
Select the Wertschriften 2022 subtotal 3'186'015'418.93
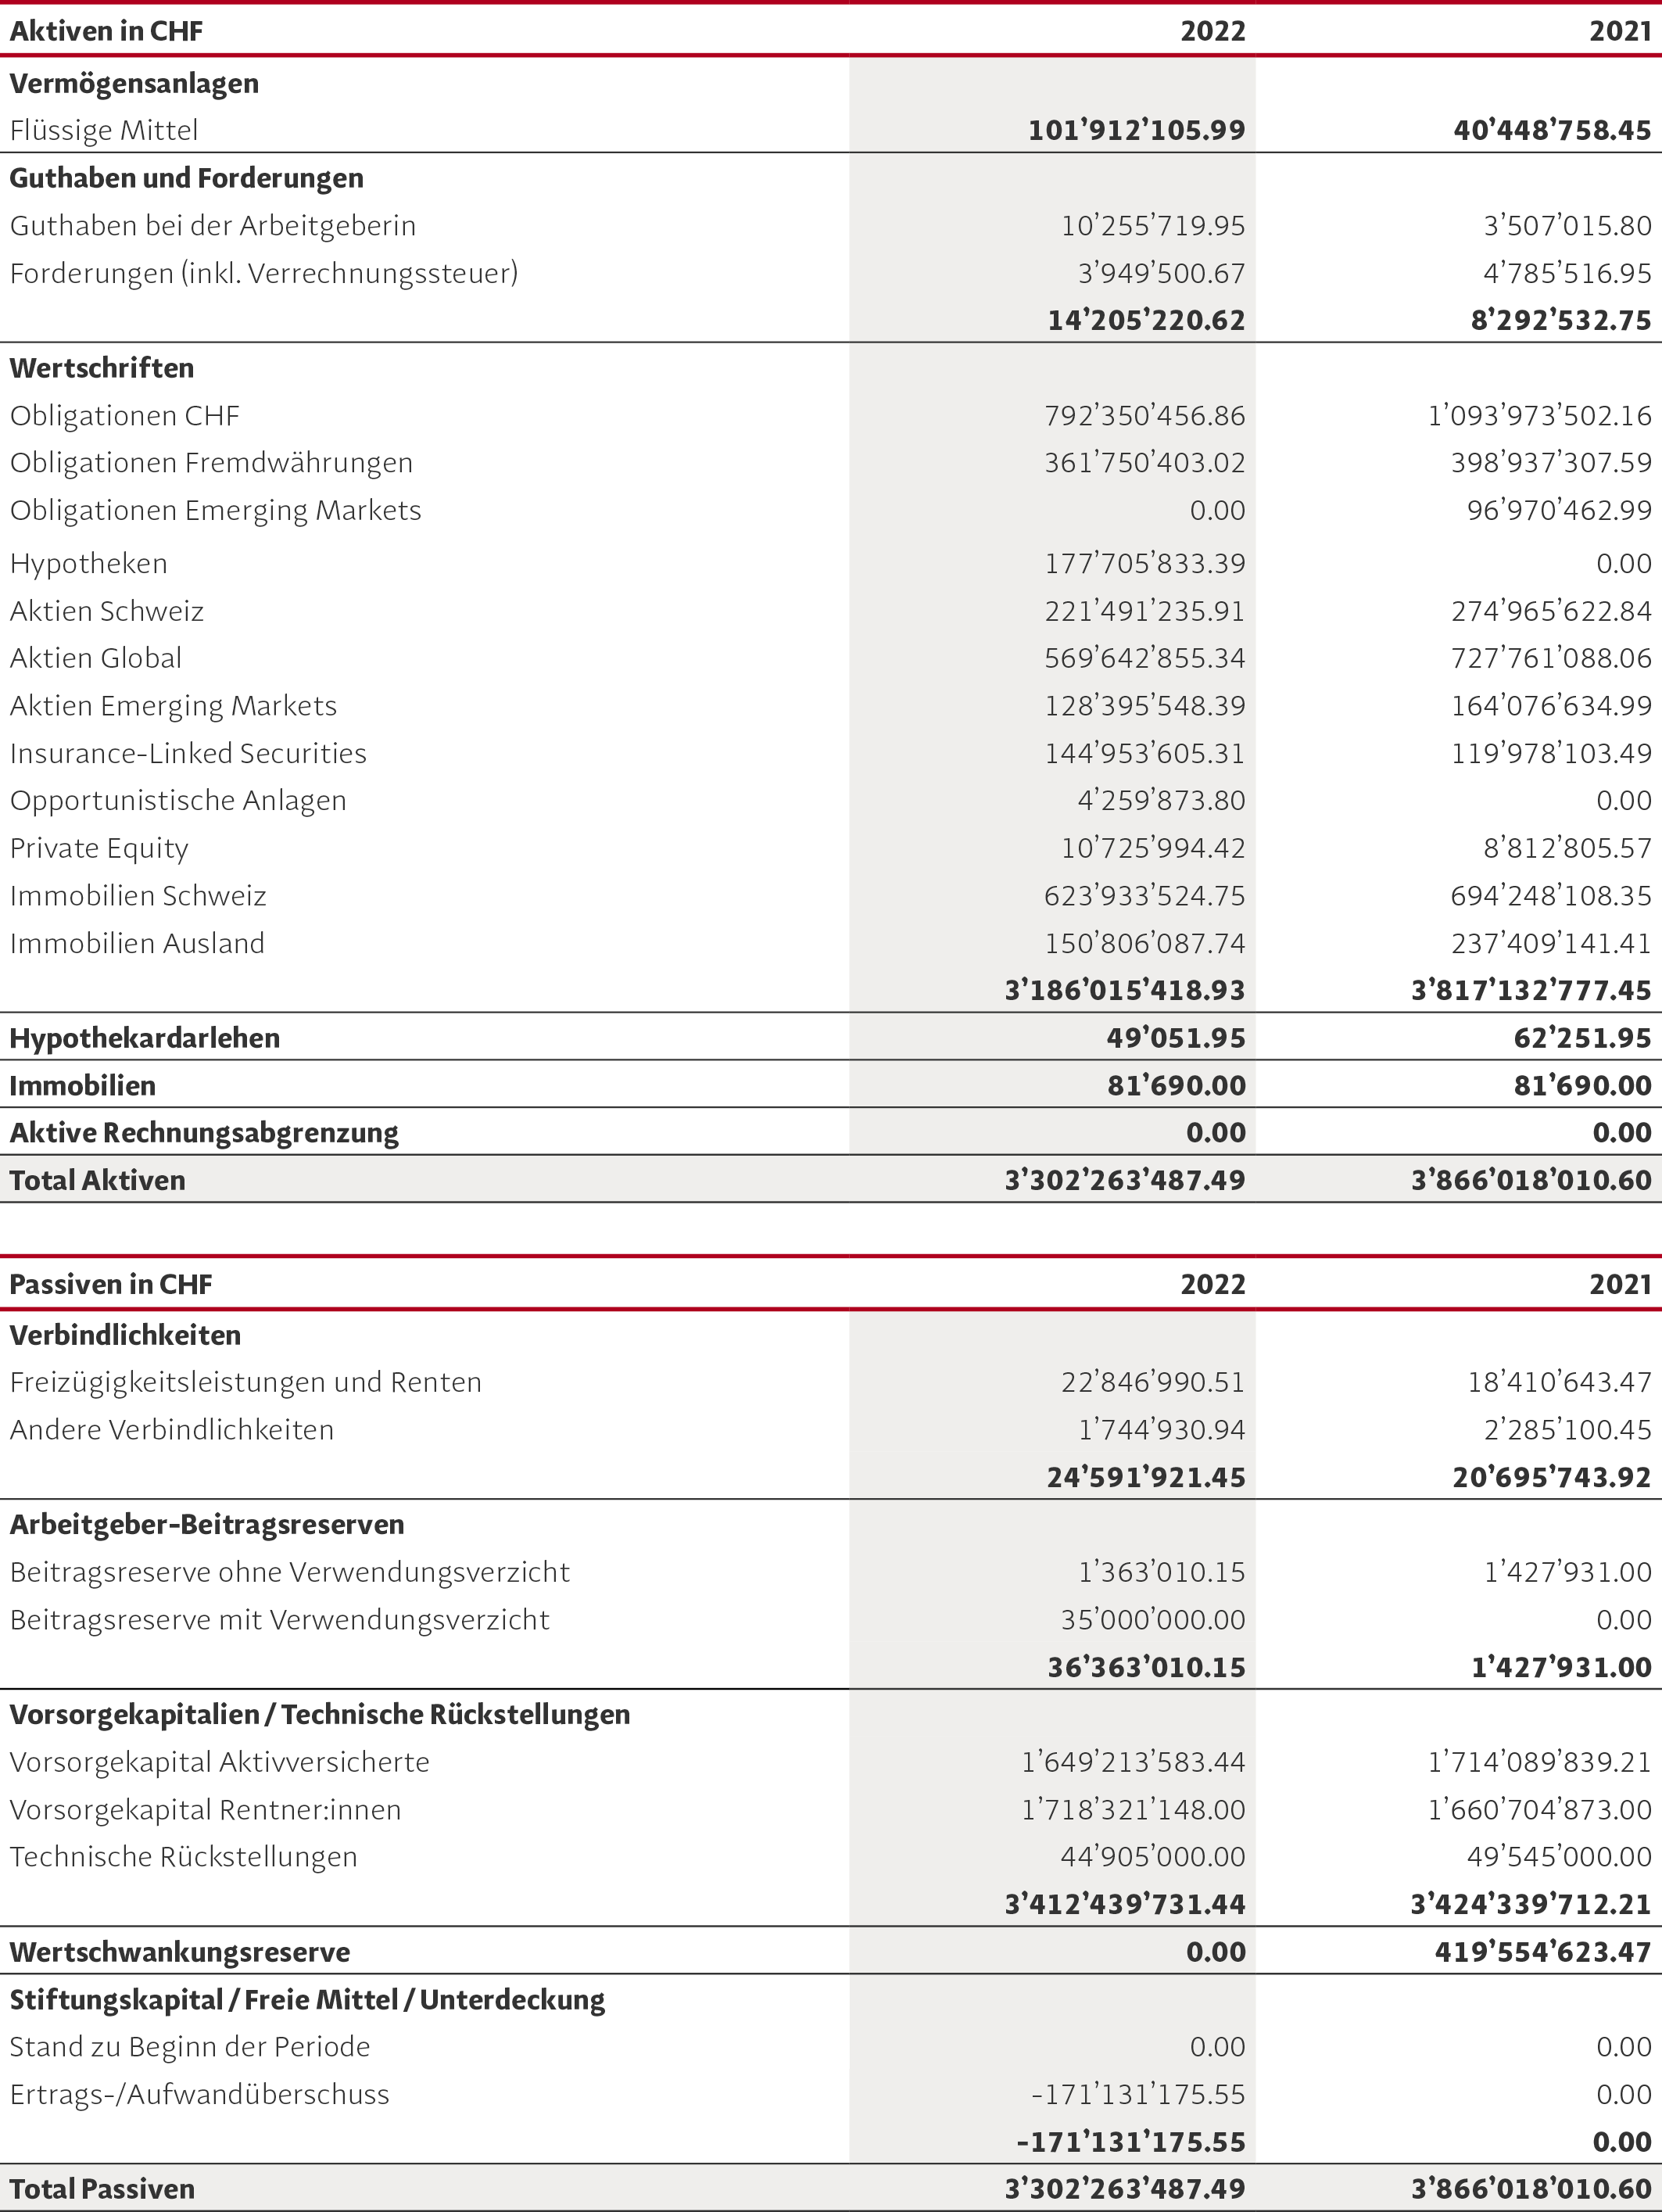[x=1125, y=990]
